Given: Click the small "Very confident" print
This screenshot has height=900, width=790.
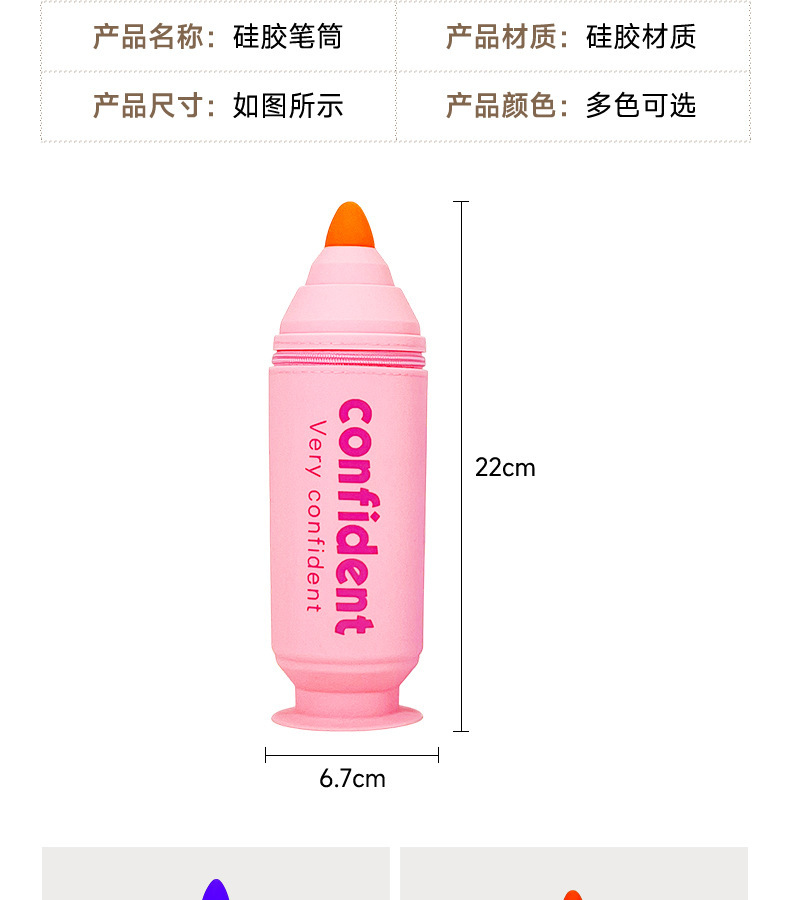Looking at the screenshot, I should [x=316, y=517].
